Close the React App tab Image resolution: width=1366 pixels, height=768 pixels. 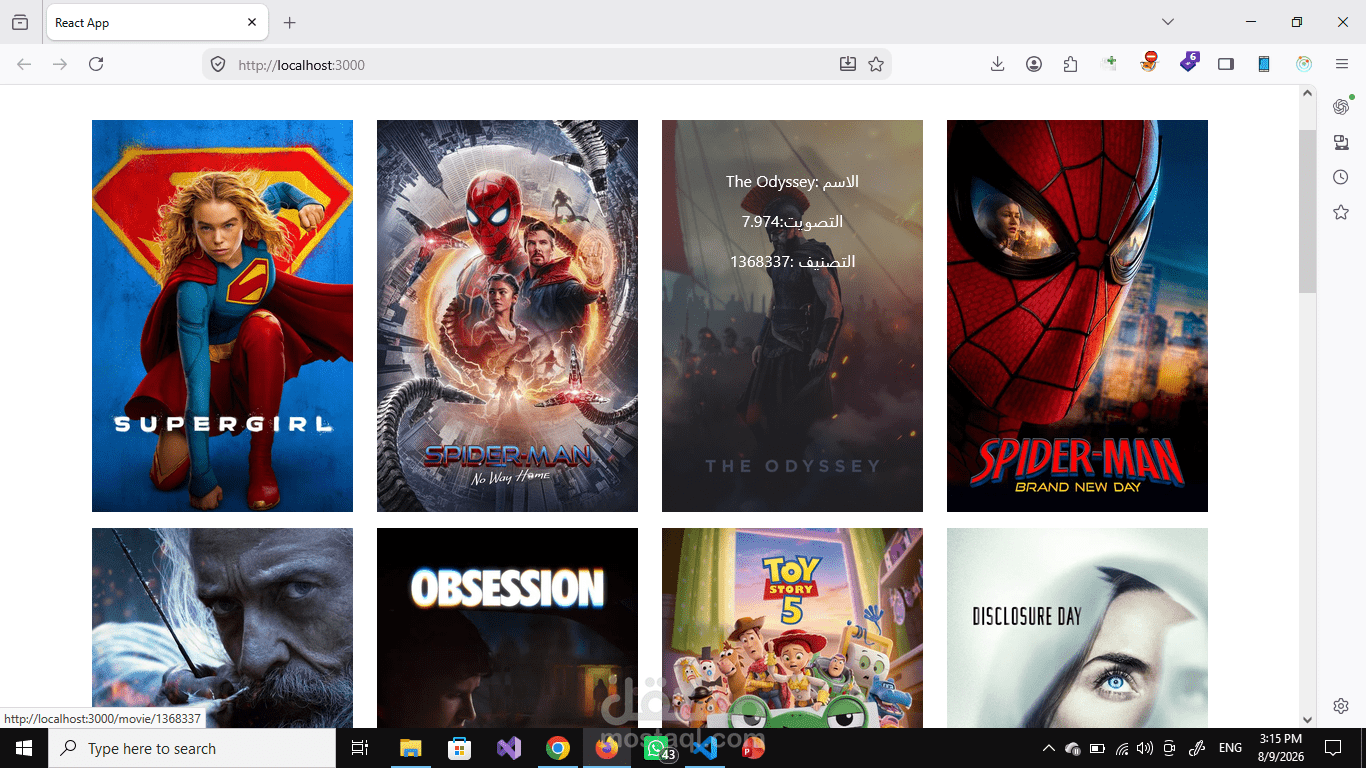tap(252, 22)
